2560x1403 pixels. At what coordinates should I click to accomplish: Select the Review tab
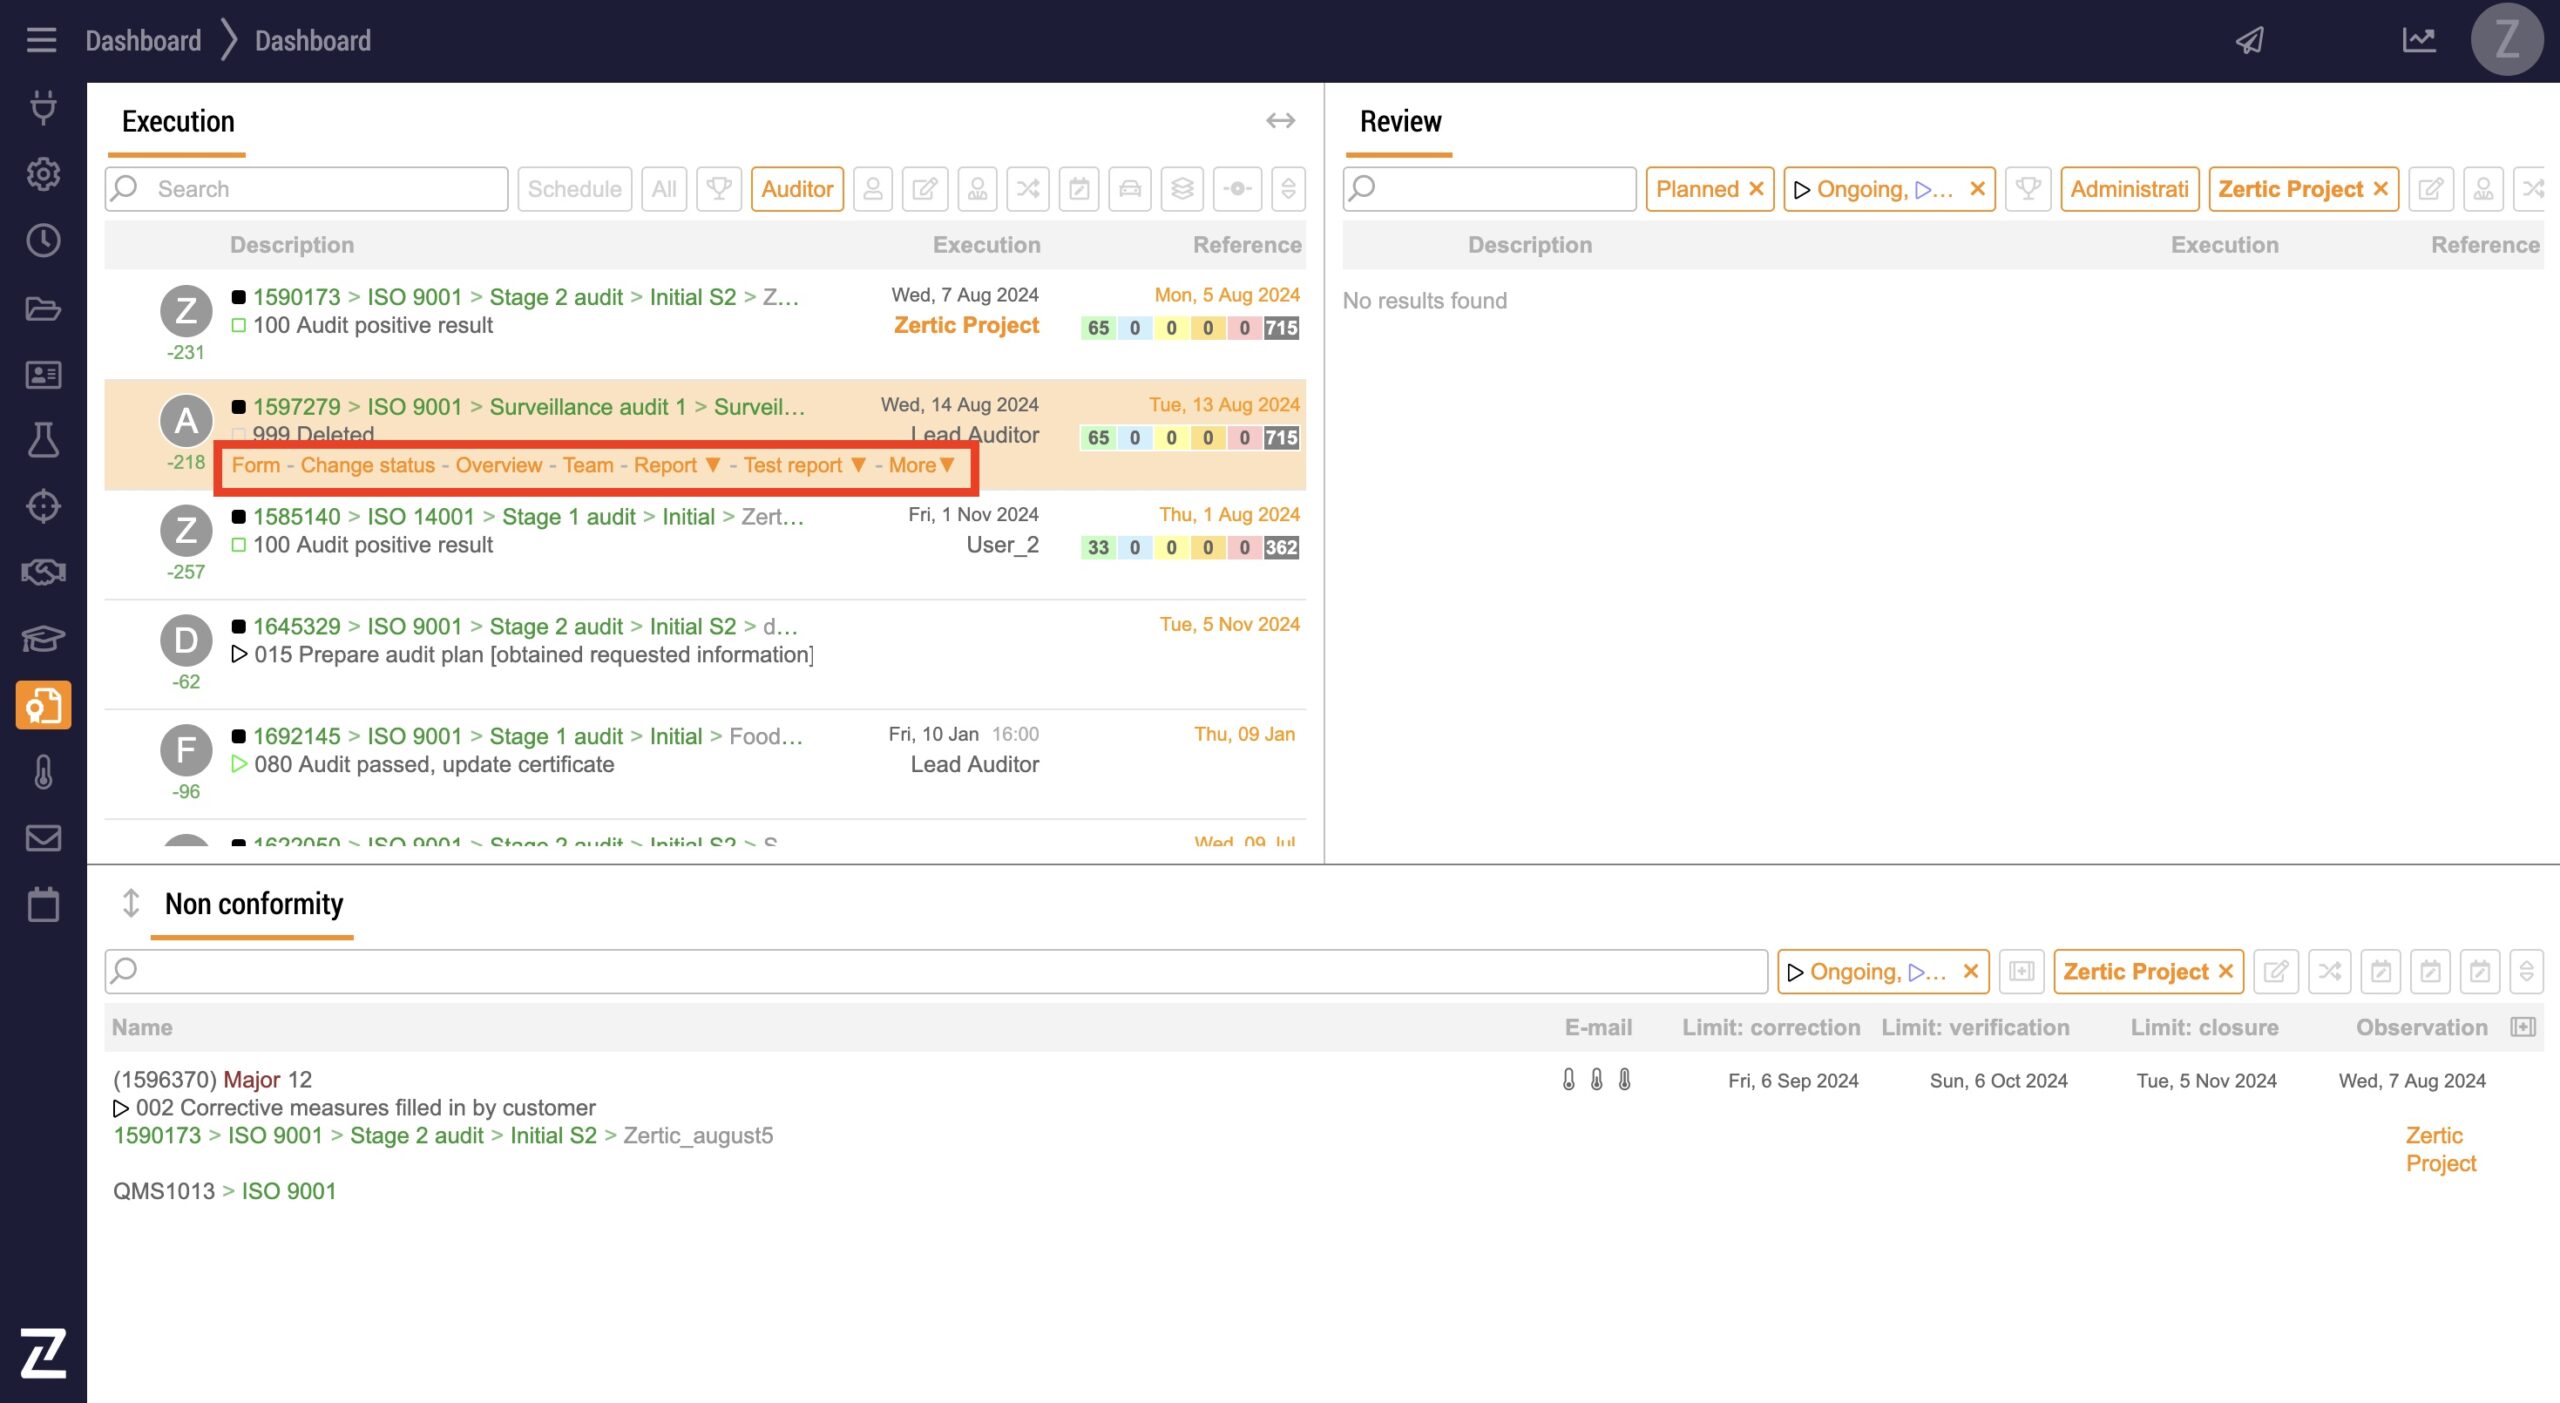(x=1399, y=122)
